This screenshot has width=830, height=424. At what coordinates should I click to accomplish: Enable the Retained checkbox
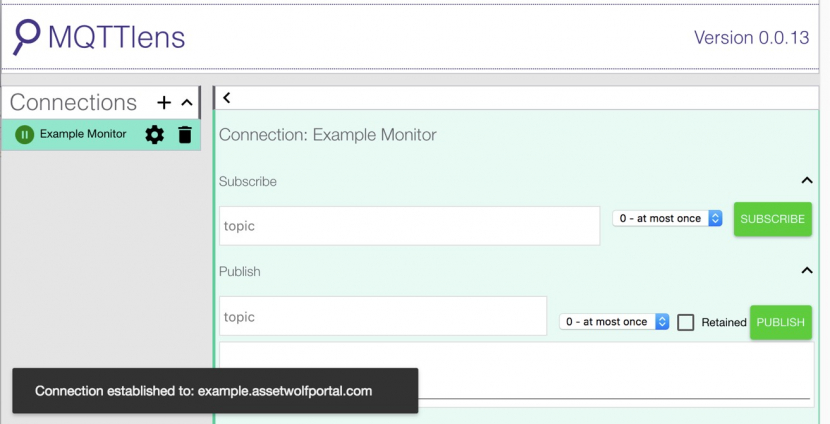(x=685, y=322)
